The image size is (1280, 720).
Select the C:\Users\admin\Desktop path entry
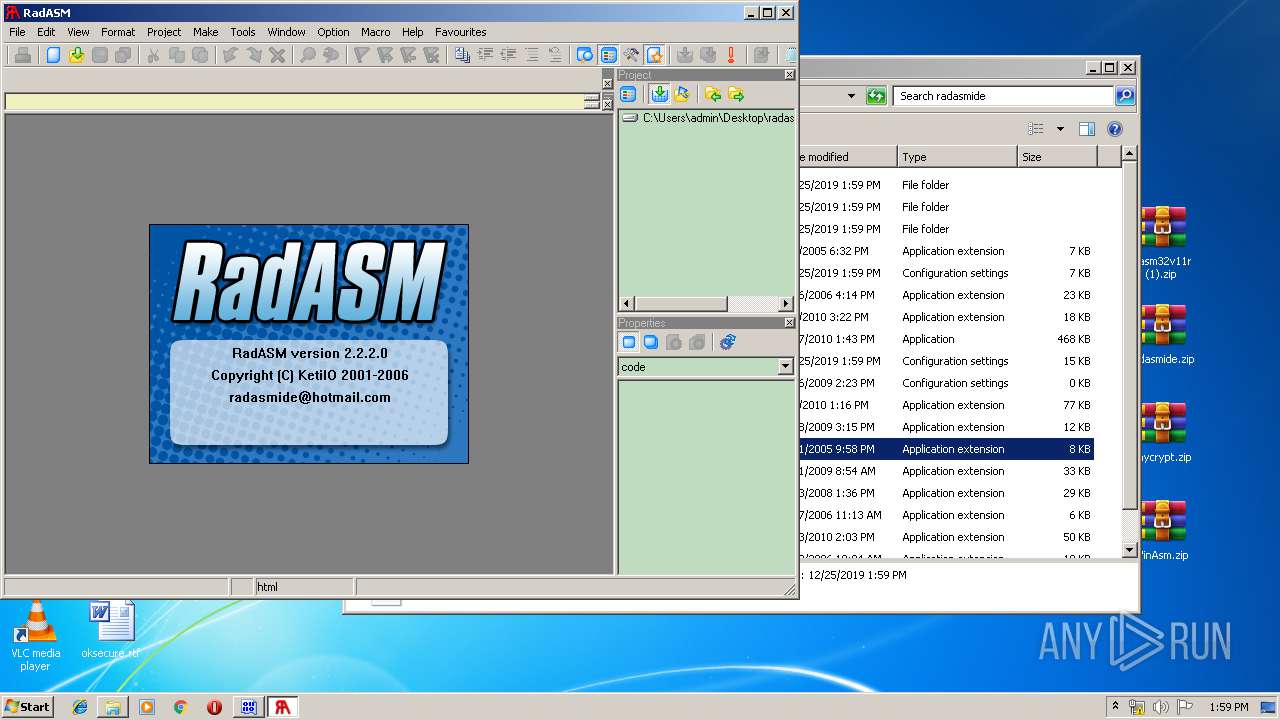(x=707, y=118)
